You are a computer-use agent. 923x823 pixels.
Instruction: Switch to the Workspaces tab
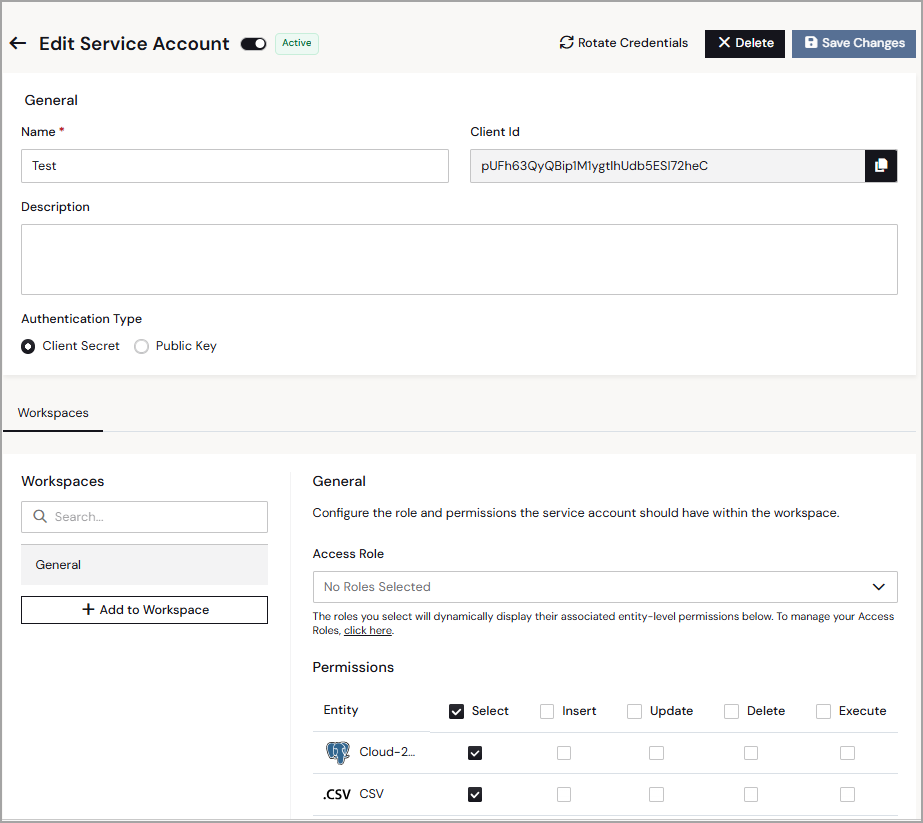53,413
